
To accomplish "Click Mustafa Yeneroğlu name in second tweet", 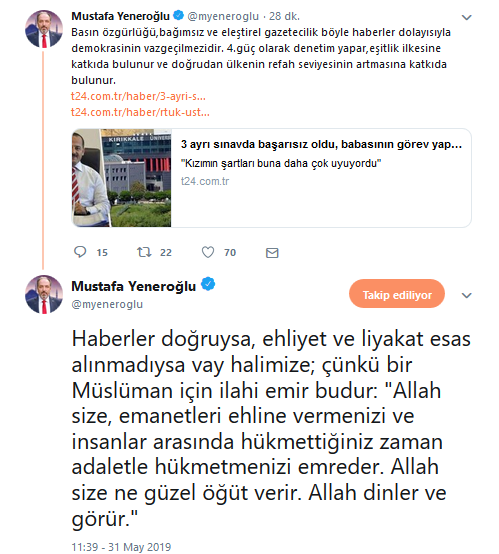I will coord(134,286).
